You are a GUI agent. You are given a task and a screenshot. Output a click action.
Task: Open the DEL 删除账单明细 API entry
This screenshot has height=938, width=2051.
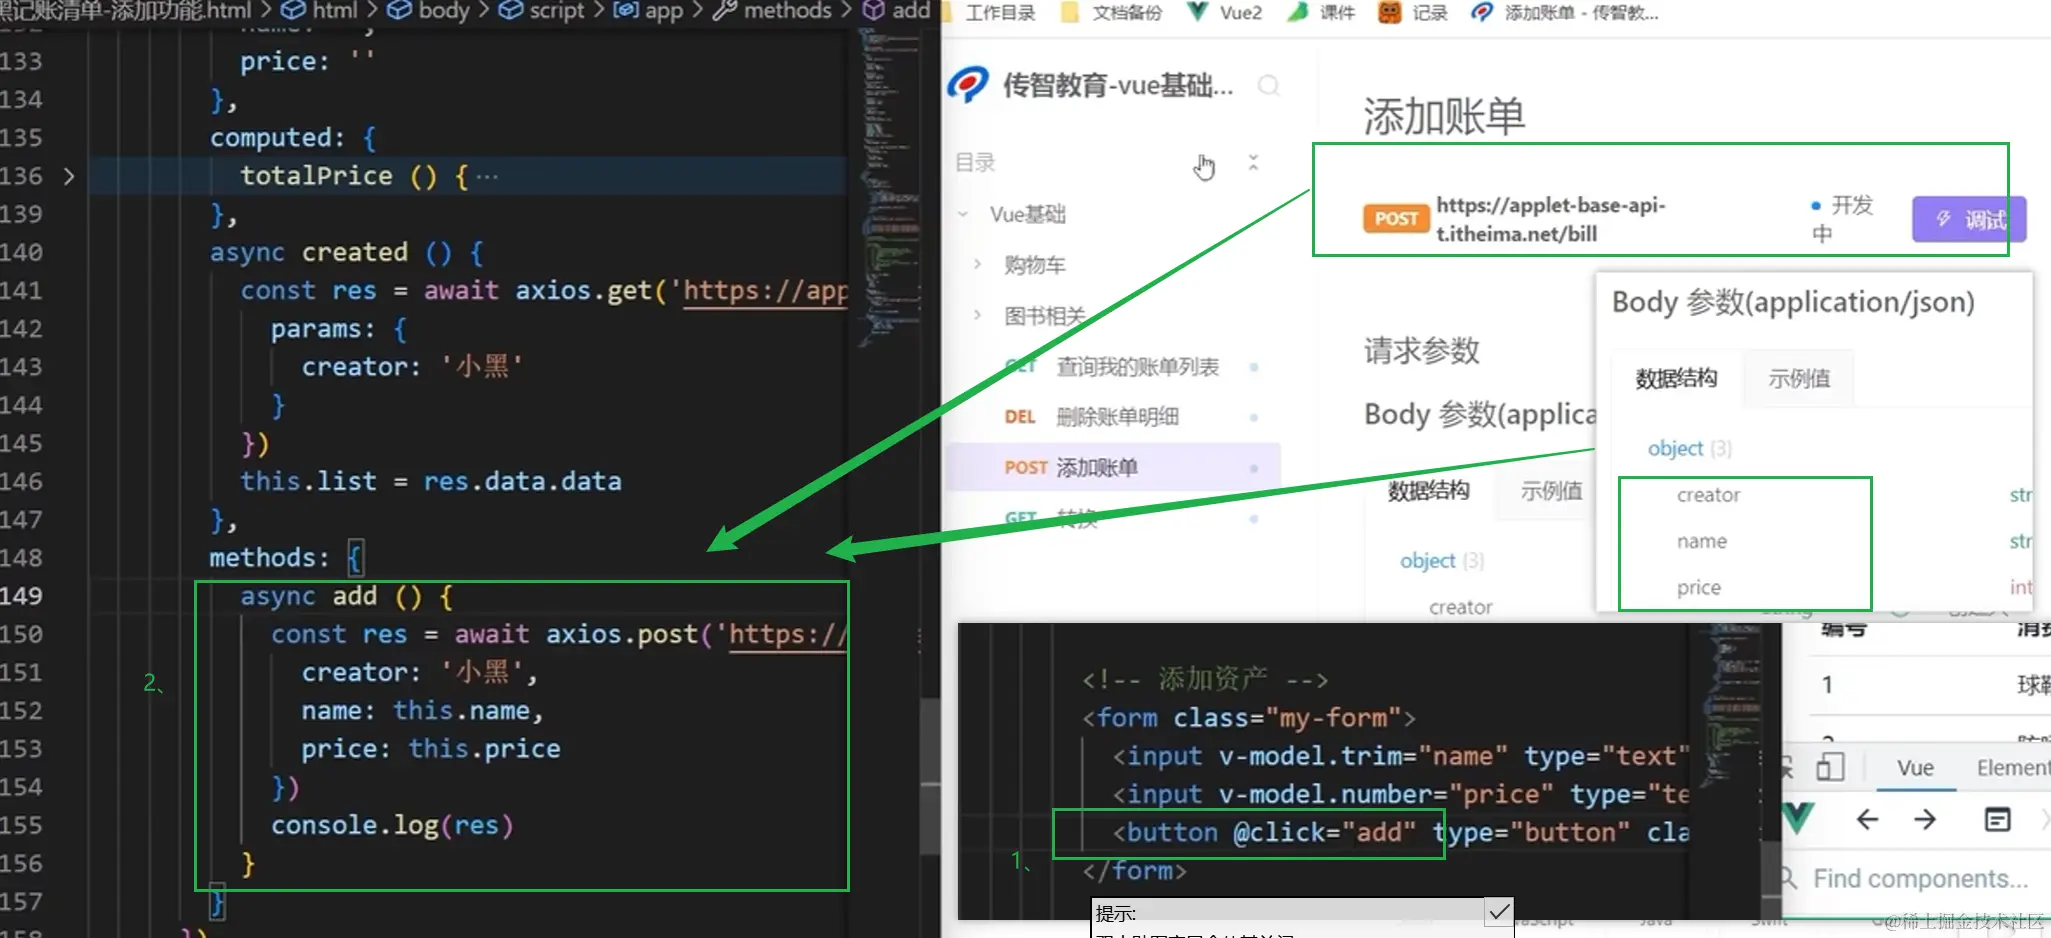(x=1112, y=417)
